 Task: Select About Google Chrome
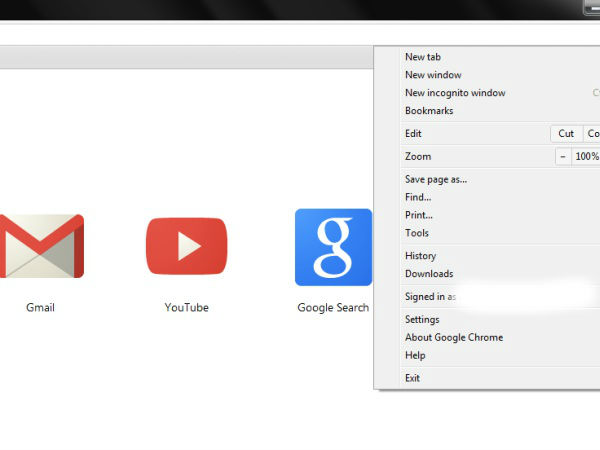pos(454,338)
